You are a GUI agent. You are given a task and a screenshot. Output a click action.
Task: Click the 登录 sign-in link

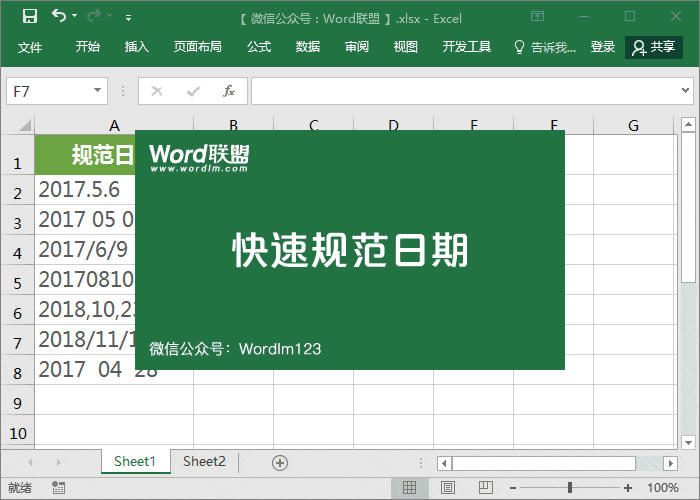click(603, 47)
